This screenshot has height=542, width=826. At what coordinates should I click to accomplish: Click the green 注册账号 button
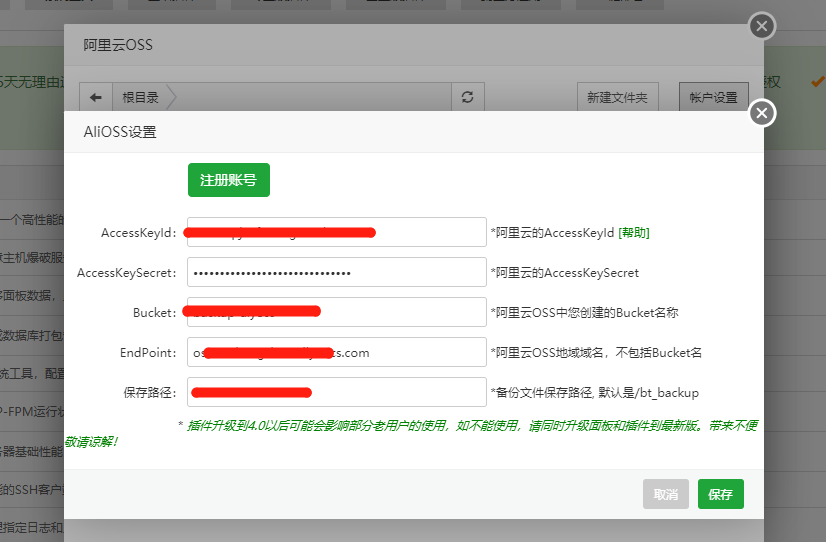click(229, 180)
